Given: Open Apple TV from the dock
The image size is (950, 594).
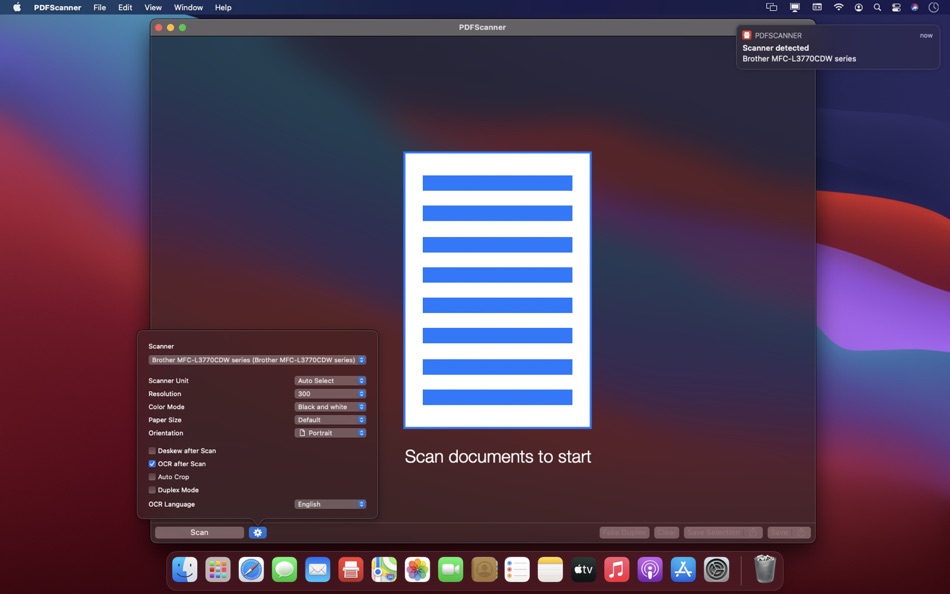Looking at the screenshot, I should (583, 570).
